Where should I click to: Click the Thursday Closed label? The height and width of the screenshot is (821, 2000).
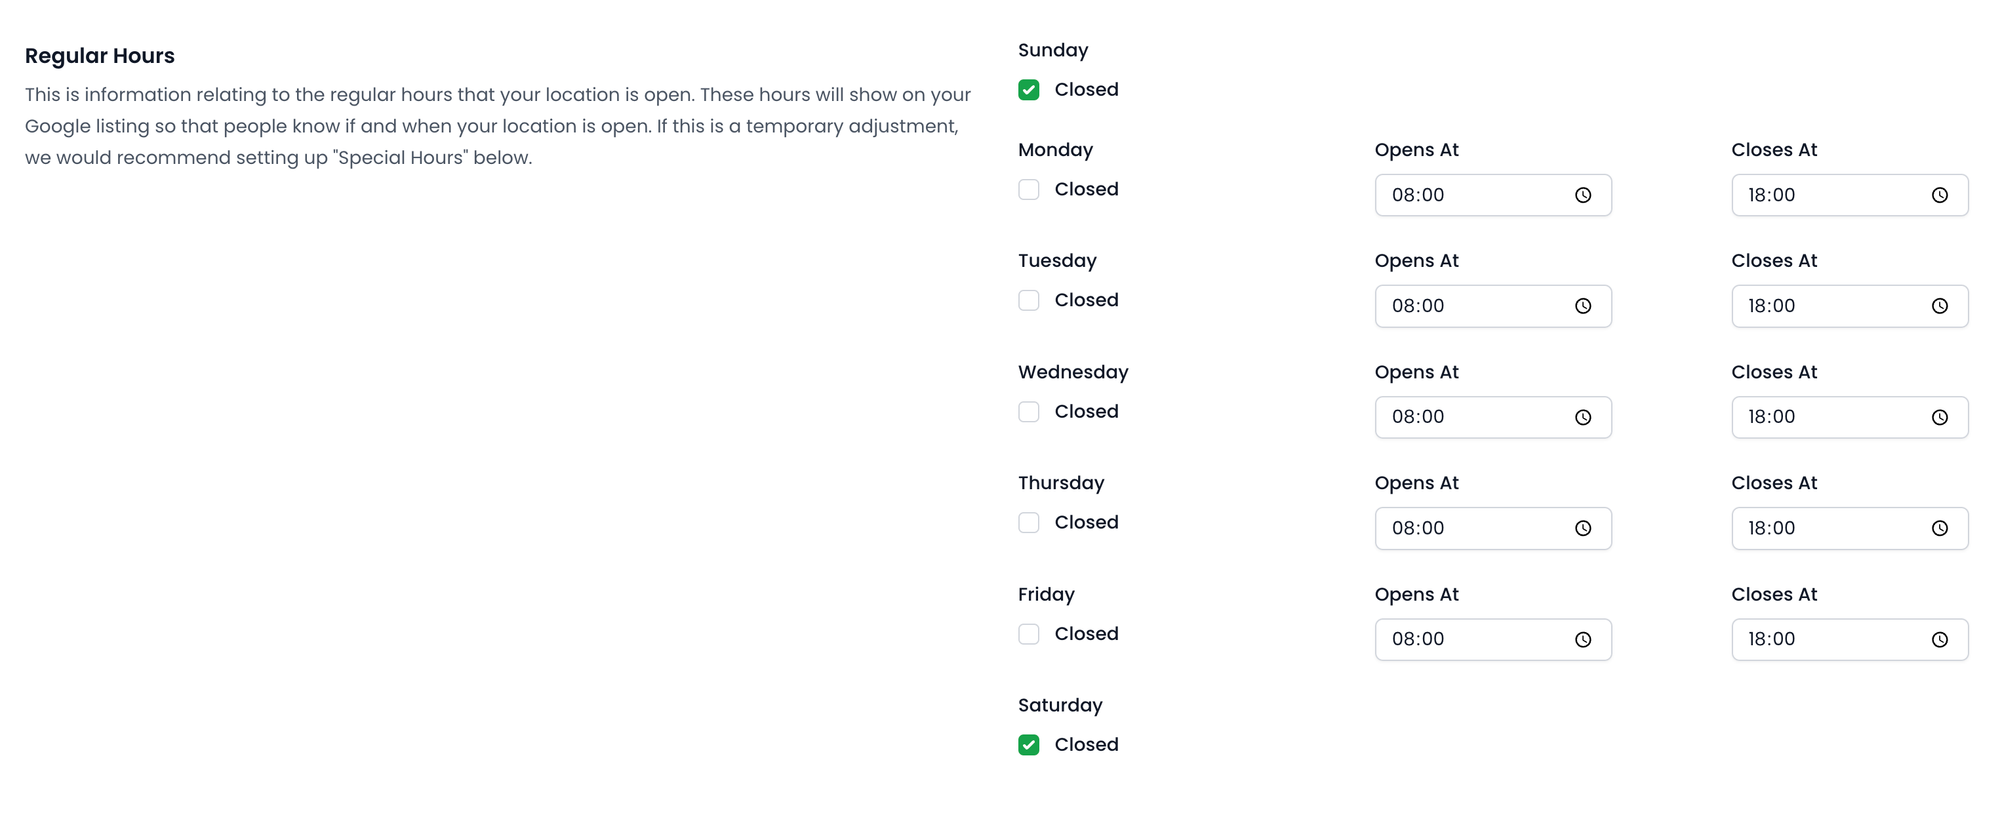click(x=1086, y=523)
